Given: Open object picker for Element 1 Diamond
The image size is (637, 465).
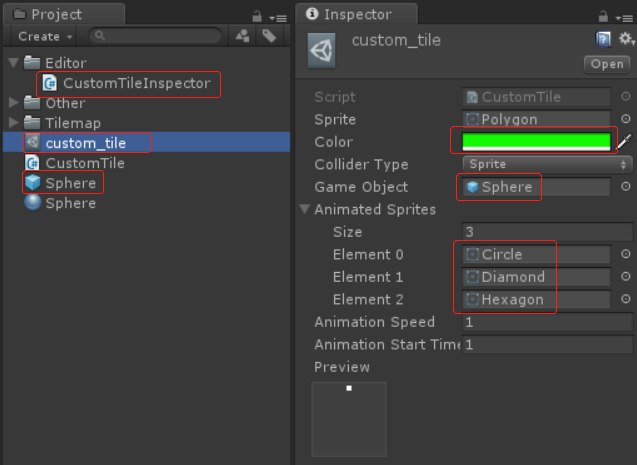Looking at the screenshot, I should point(625,277).
